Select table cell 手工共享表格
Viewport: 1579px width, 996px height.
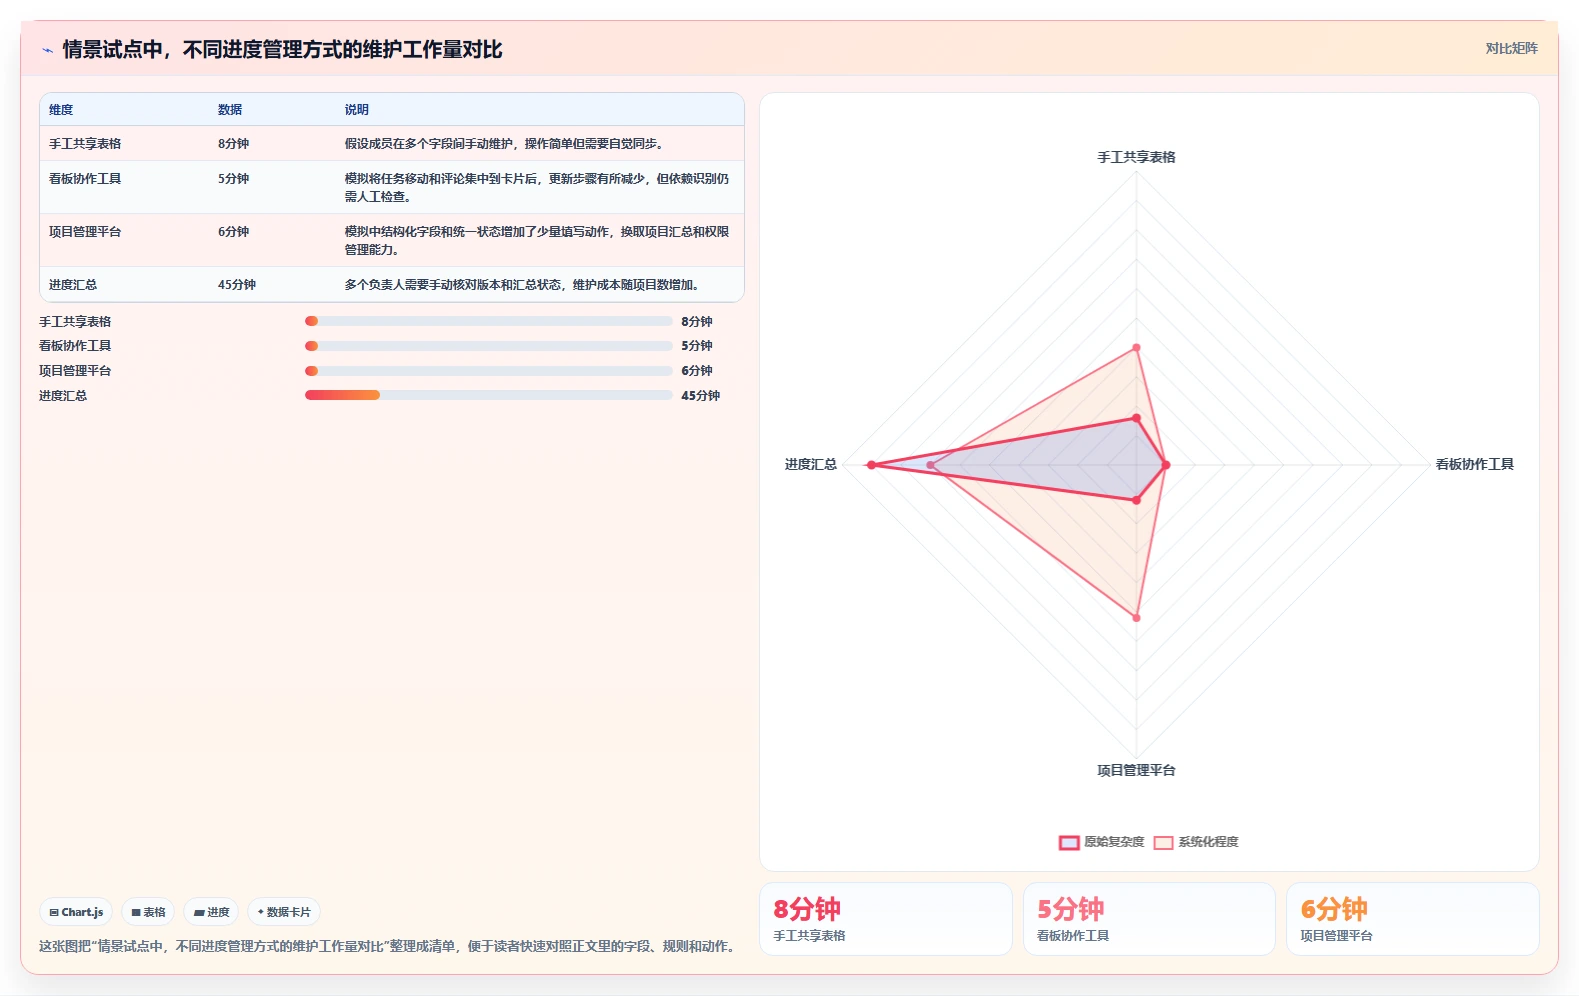coord(85,144)
